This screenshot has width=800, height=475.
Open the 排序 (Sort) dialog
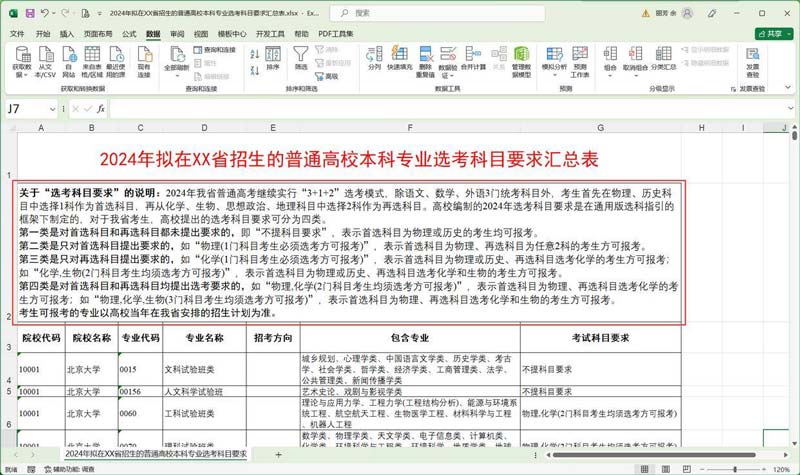click(273, 58)
